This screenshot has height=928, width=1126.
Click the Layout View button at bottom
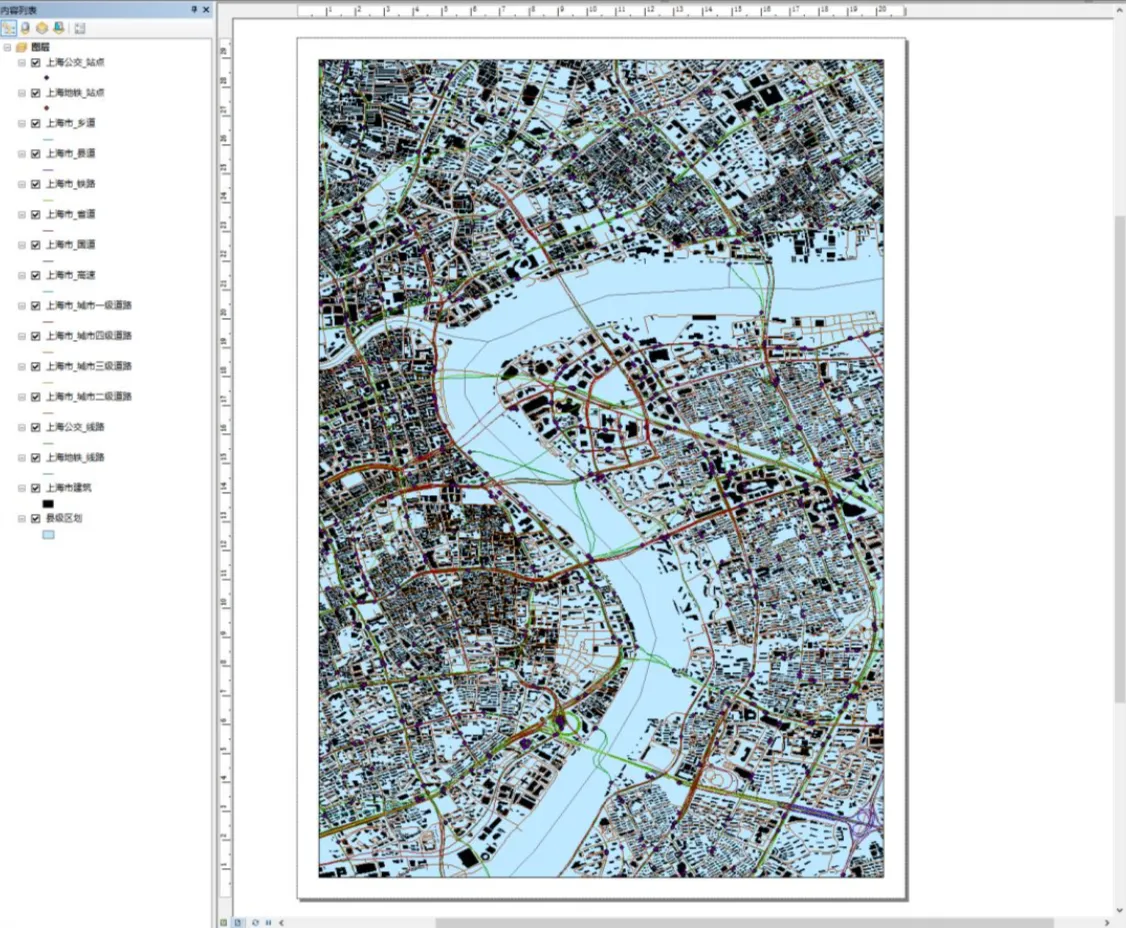238,921
